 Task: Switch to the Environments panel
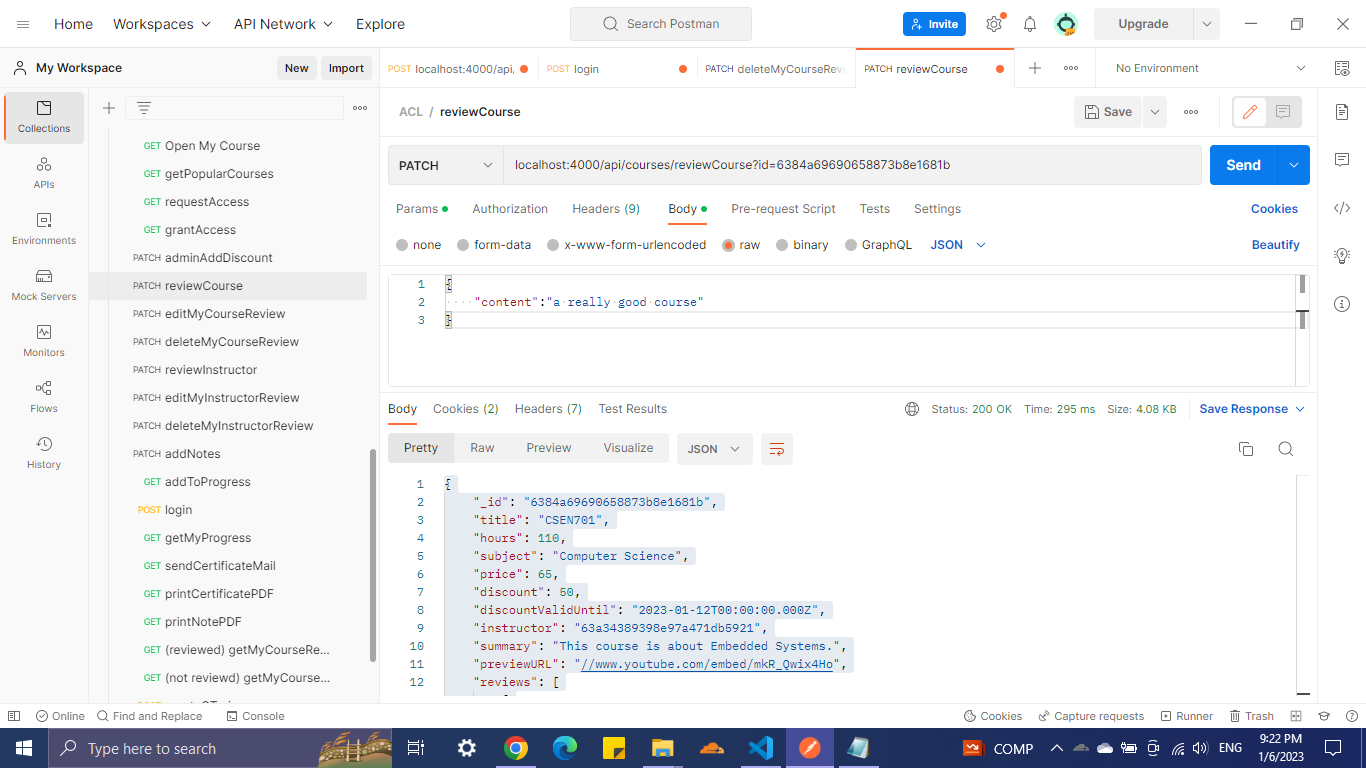pyautogui.click(x=44, y=228)
